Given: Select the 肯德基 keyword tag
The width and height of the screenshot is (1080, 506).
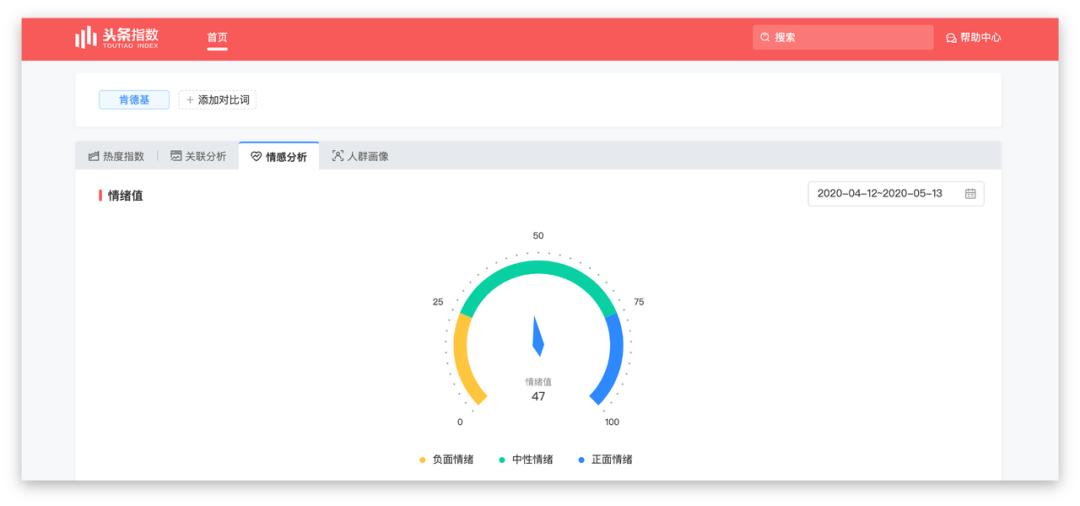Looking at the screenshot, I should [134, 100].
